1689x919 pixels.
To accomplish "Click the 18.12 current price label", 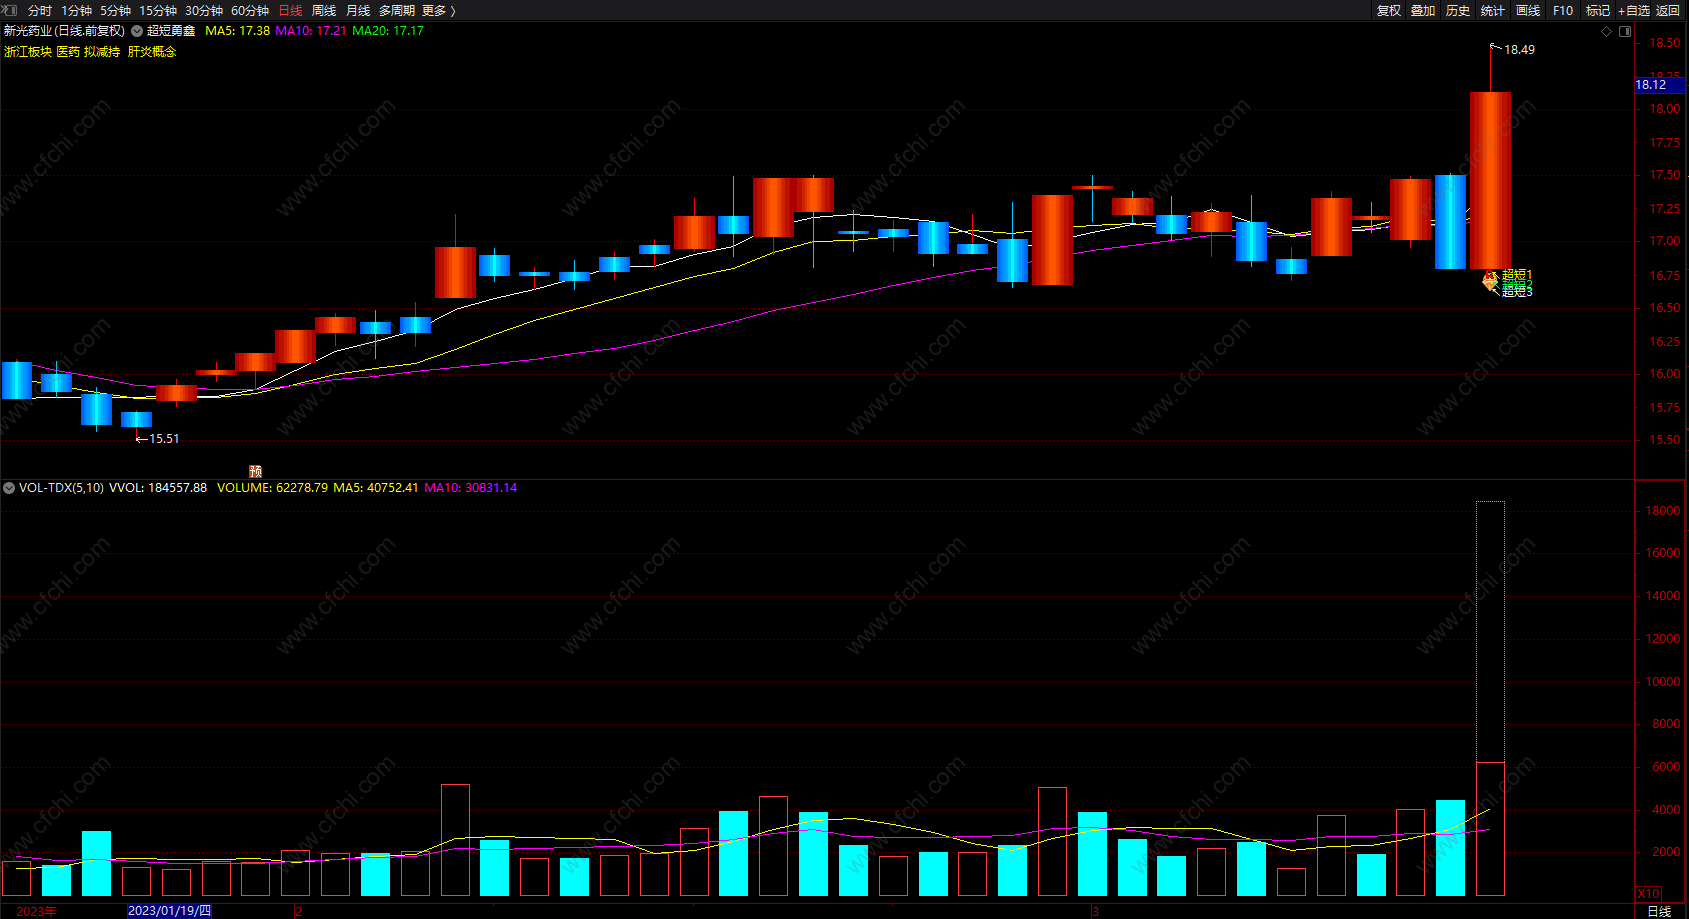I will [x=1660, y=85].
